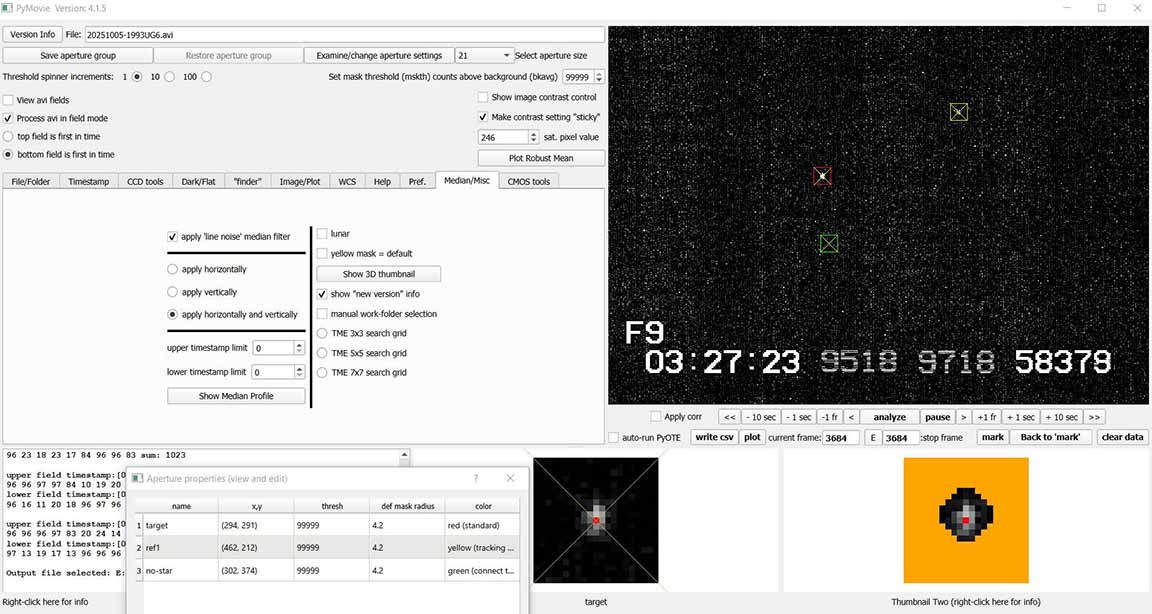Enable the View avi fields checkbox

tap(9, 100)
